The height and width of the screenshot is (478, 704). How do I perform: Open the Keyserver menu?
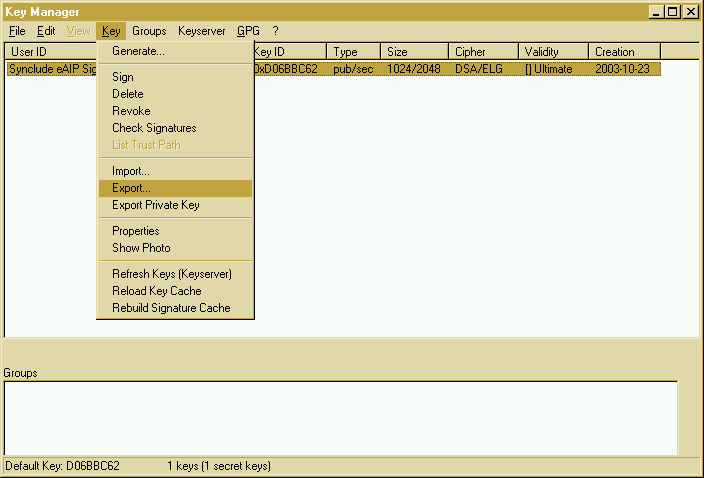(x=201, y=31)
